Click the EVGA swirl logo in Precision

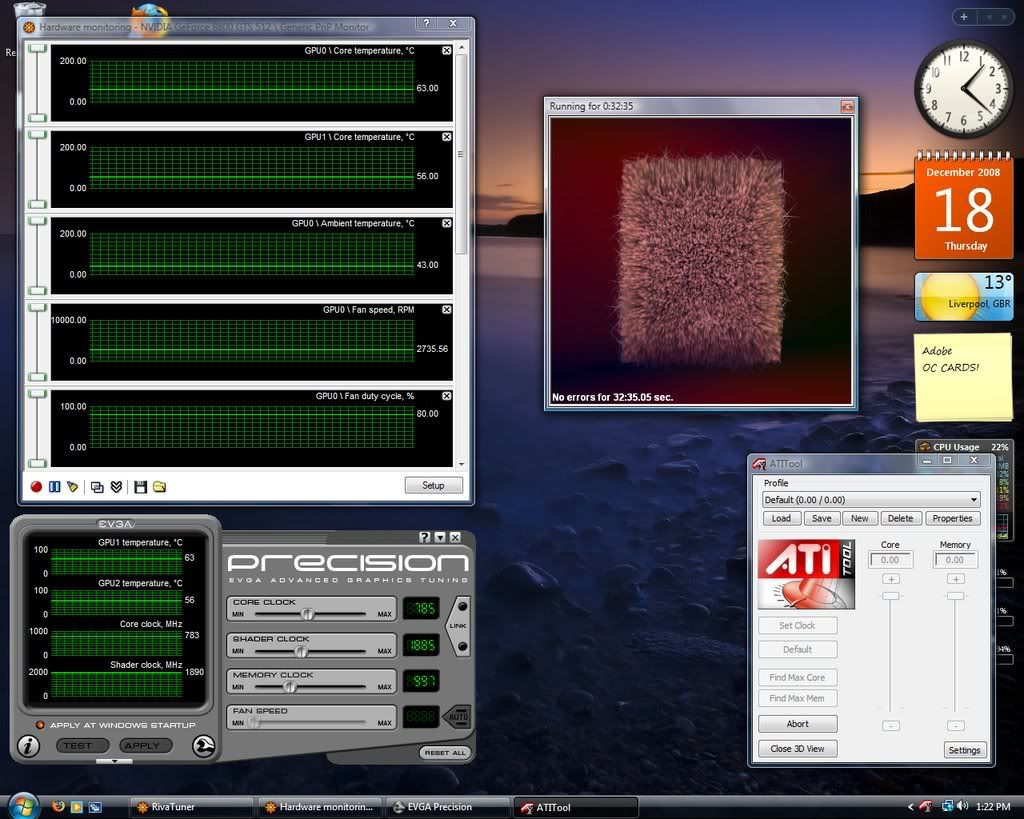[x=206, y=745]
